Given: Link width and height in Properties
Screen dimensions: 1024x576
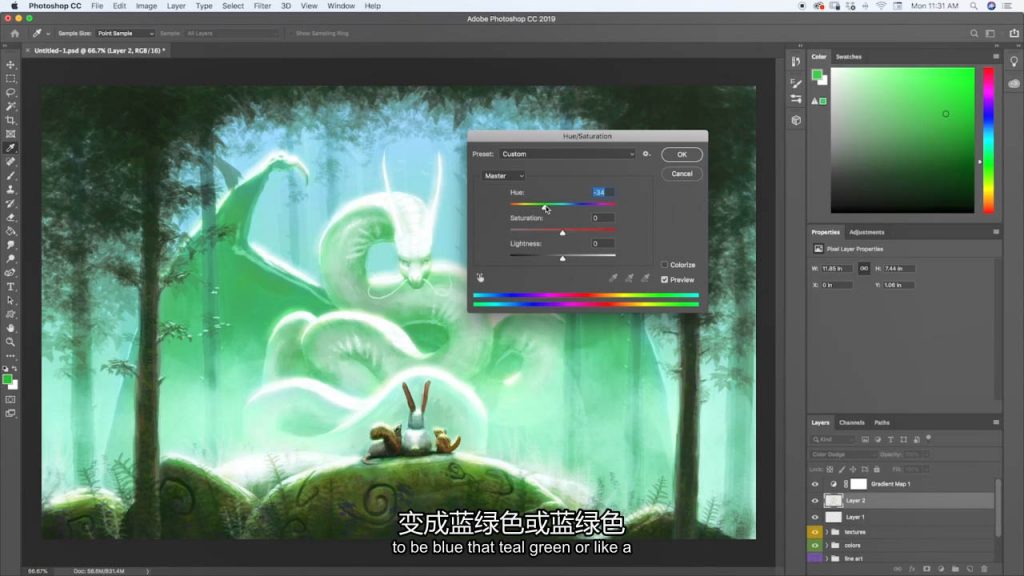Looking at the screenshot, I should click(x=863, y=268).
